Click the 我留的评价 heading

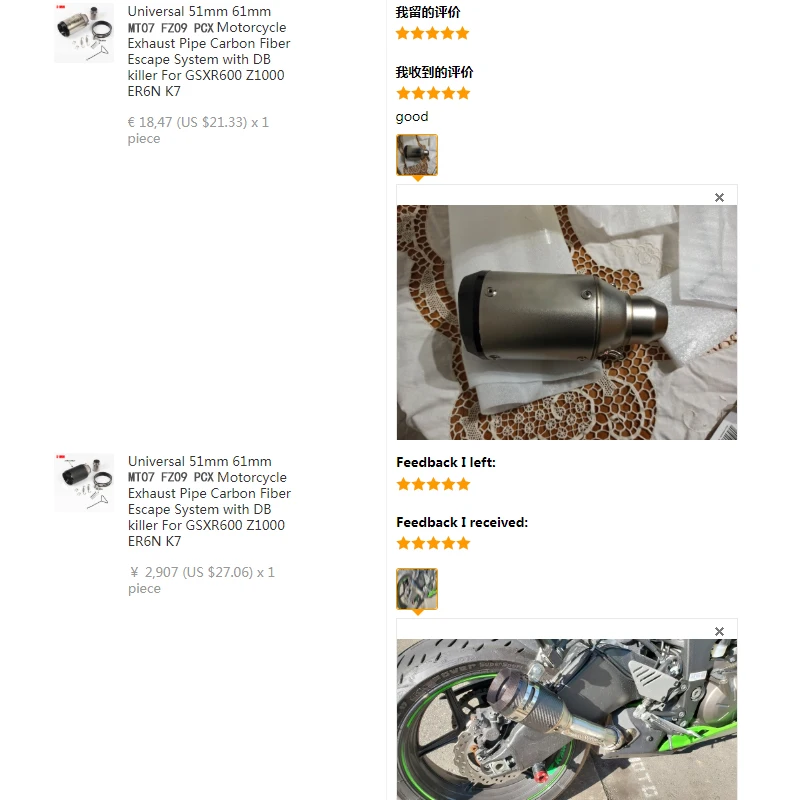point(428,12)
